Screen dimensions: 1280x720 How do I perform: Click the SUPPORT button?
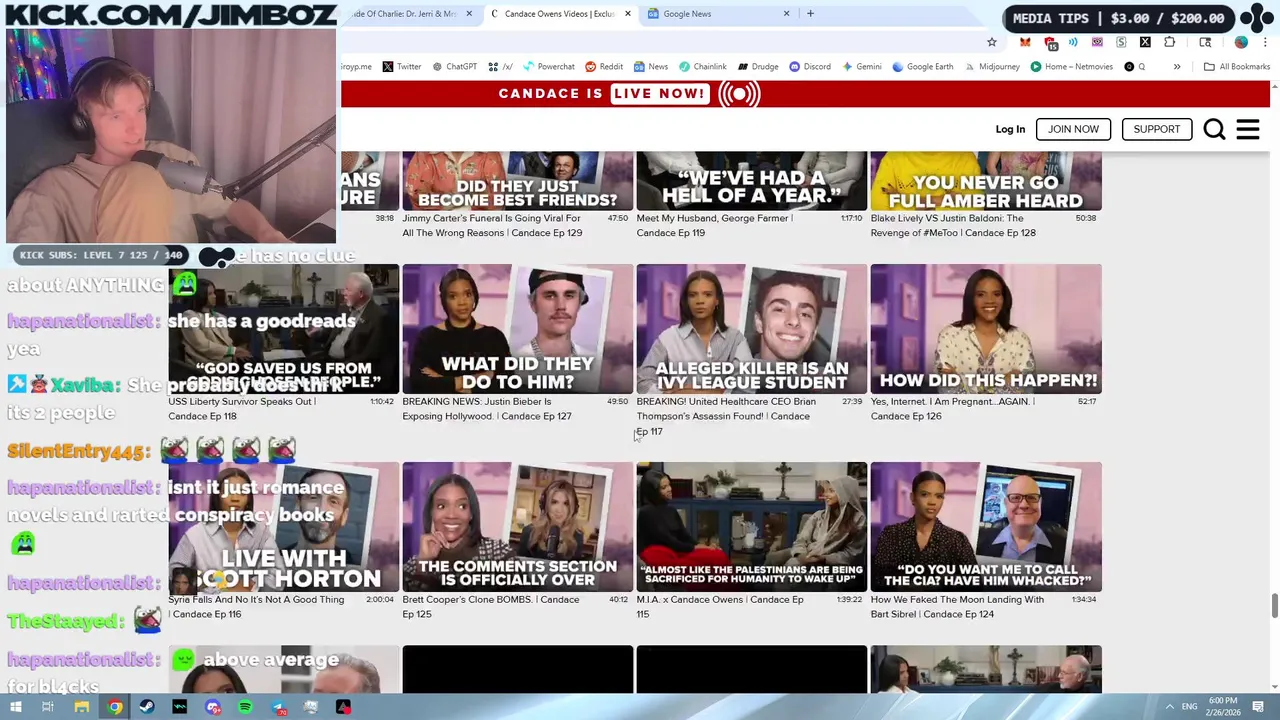pyautogui.click(x=1157, y=129)
